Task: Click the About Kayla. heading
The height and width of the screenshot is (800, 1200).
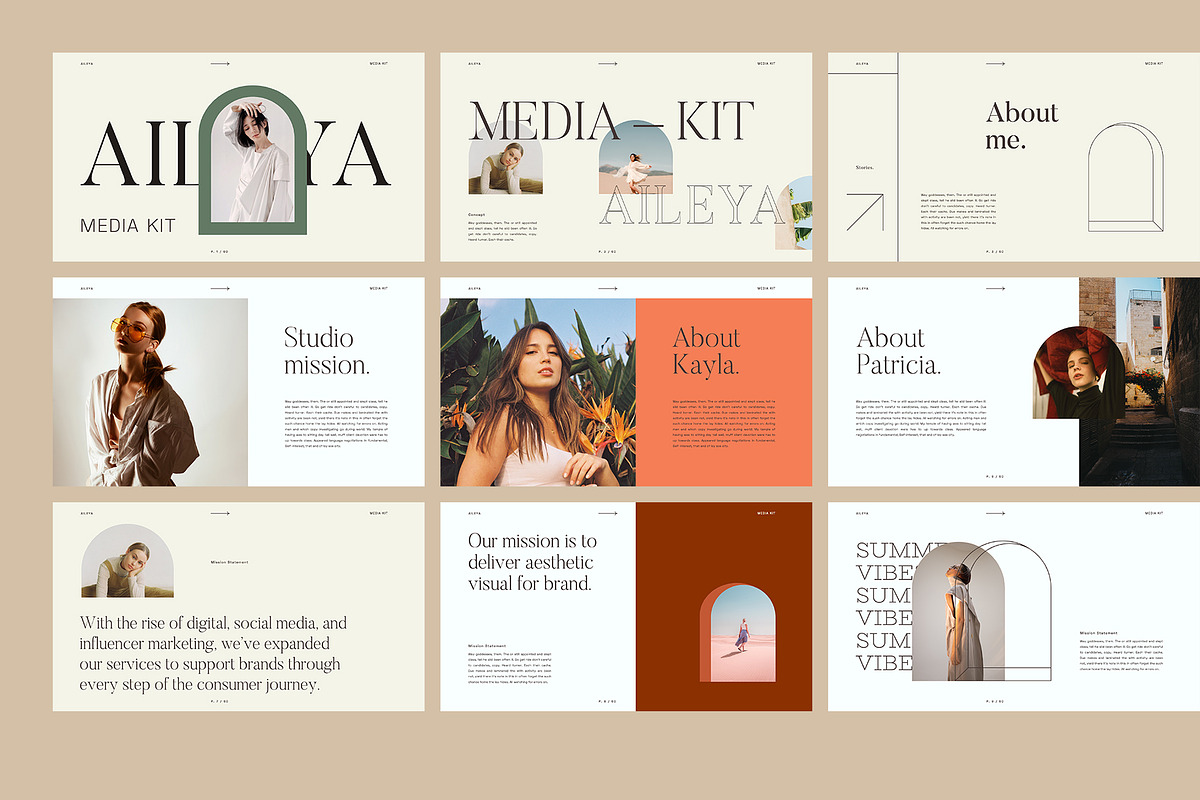Action: pos(707,351)
